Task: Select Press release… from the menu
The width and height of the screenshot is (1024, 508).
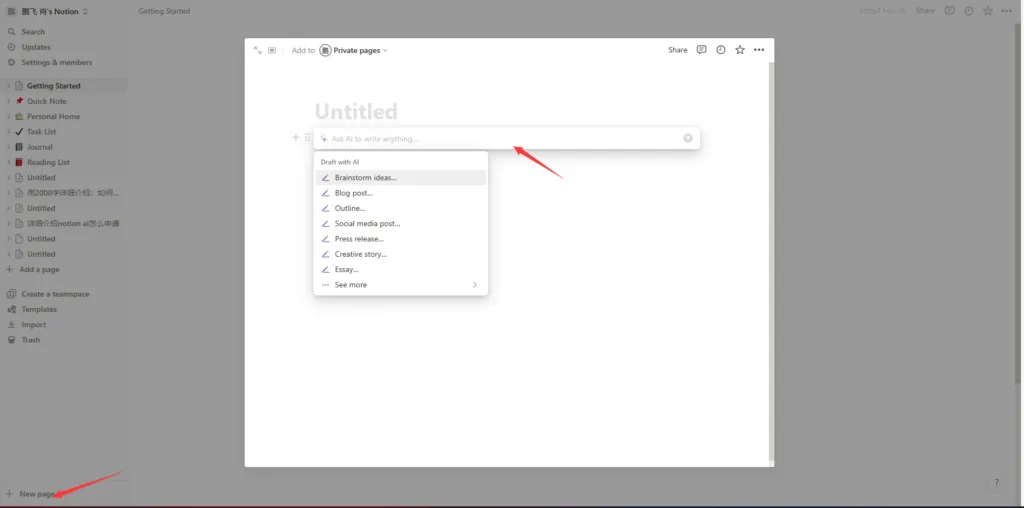Action: click(x=400, y=239)
